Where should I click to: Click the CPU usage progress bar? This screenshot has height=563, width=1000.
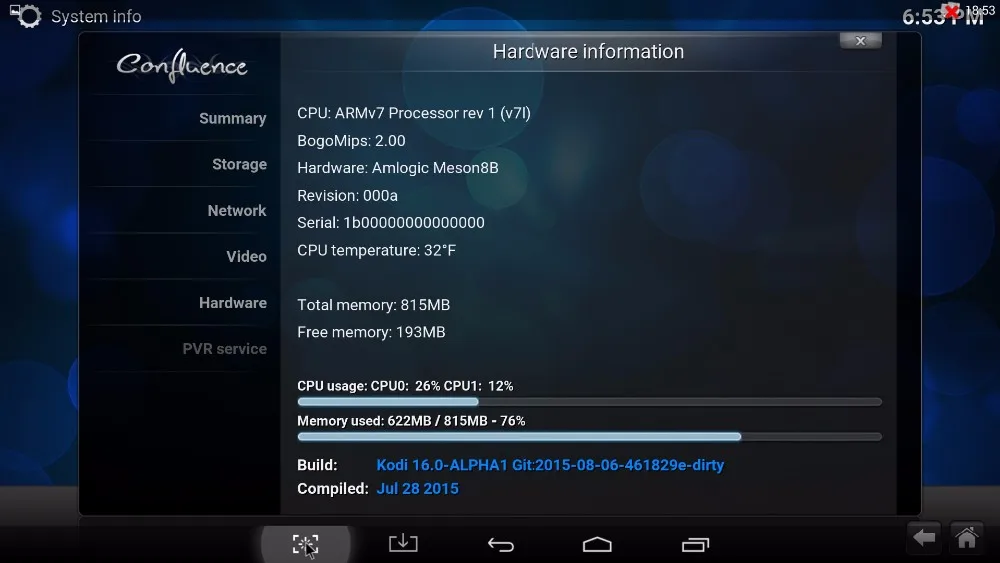[589, 402]
